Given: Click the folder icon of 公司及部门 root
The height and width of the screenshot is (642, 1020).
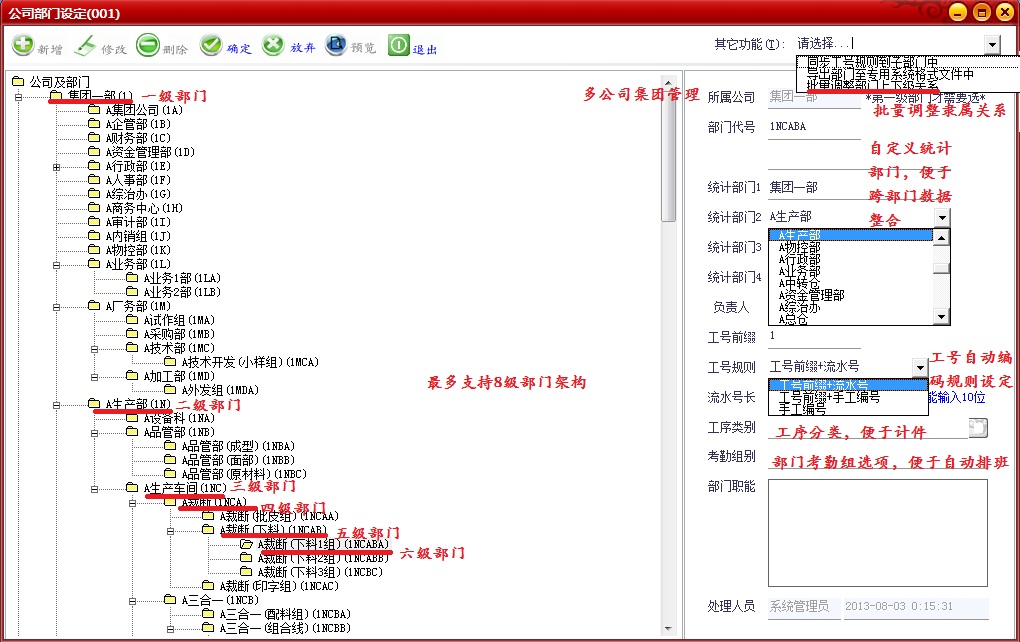Looking at the screenshot, I should click(x=18, y=81).
